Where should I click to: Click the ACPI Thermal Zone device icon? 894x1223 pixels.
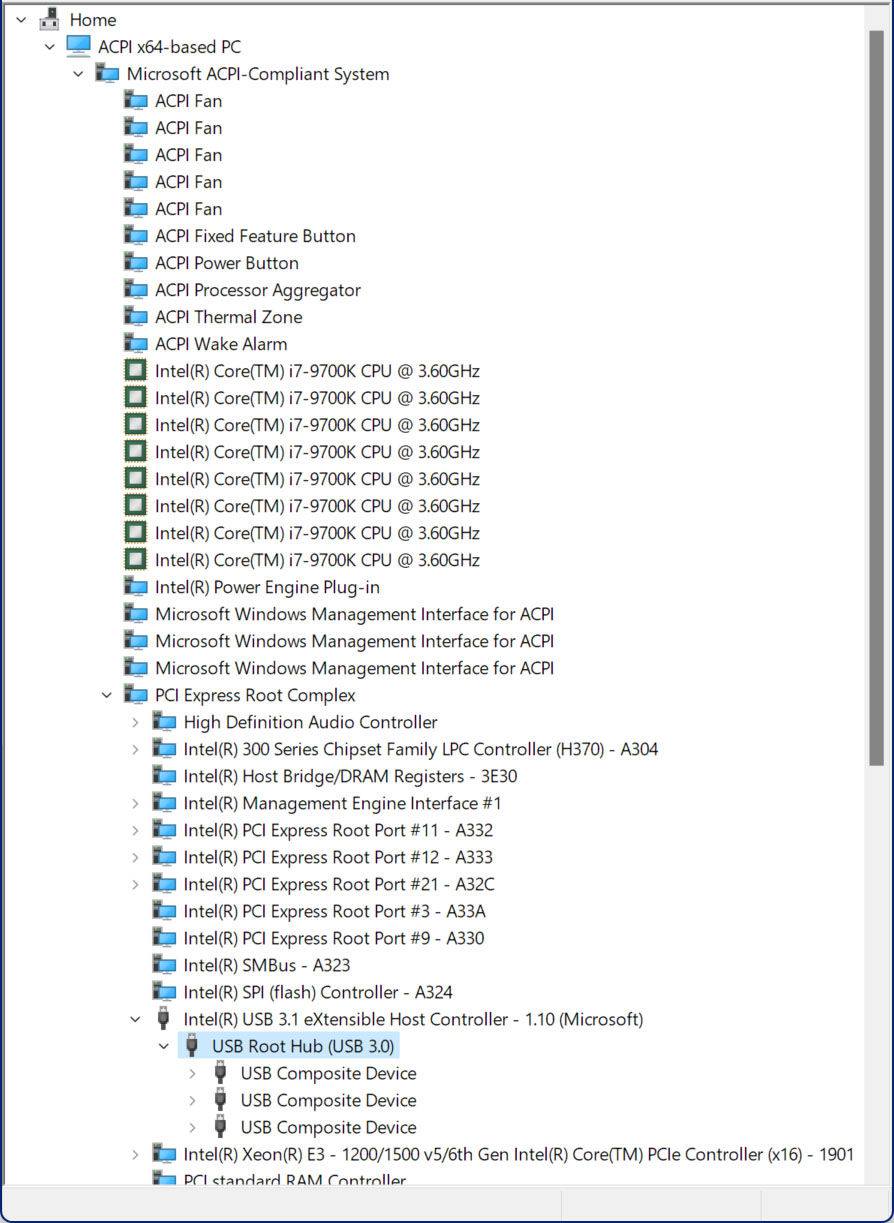[135, 317]
